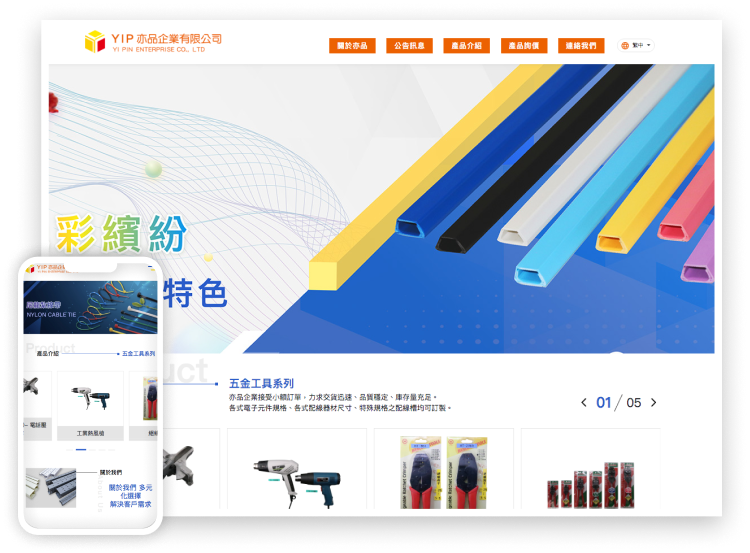Go to previous product slide arrow
The height and width of the screenshot is (553, 750).
(x=584, y=403)
